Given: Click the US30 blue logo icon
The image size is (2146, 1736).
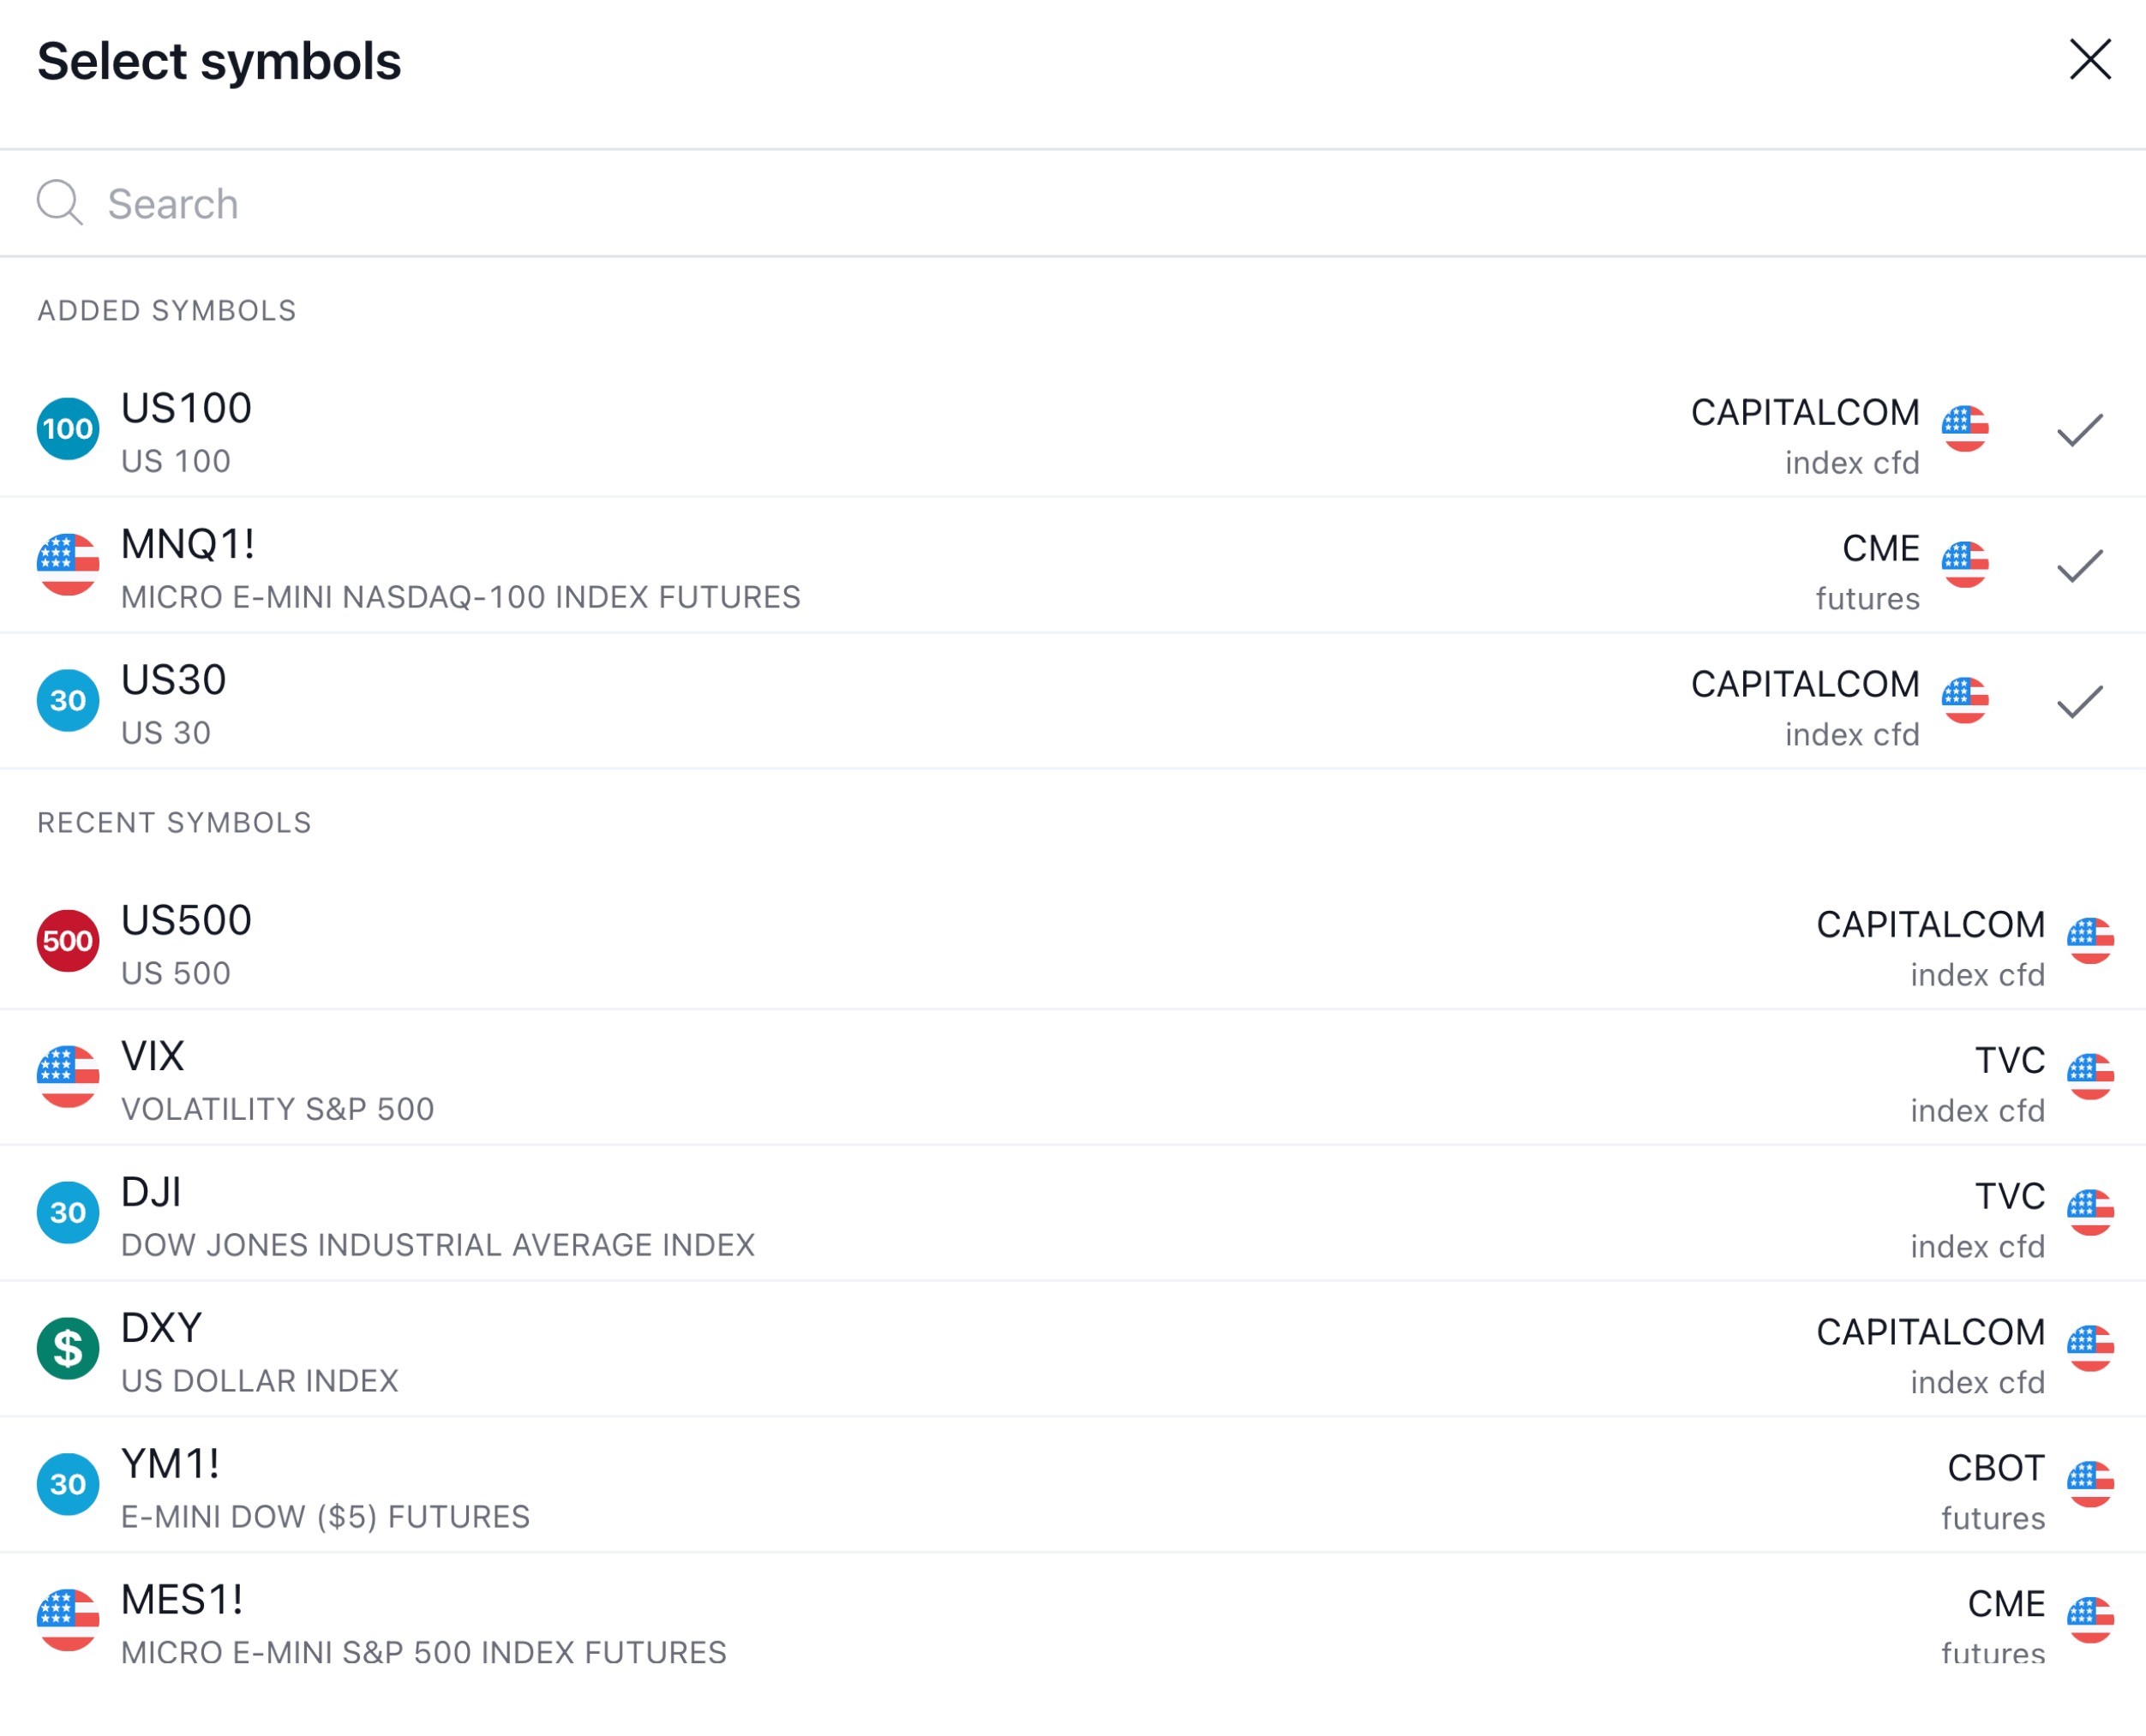Looking at the screenshot, I should [68, 701].
